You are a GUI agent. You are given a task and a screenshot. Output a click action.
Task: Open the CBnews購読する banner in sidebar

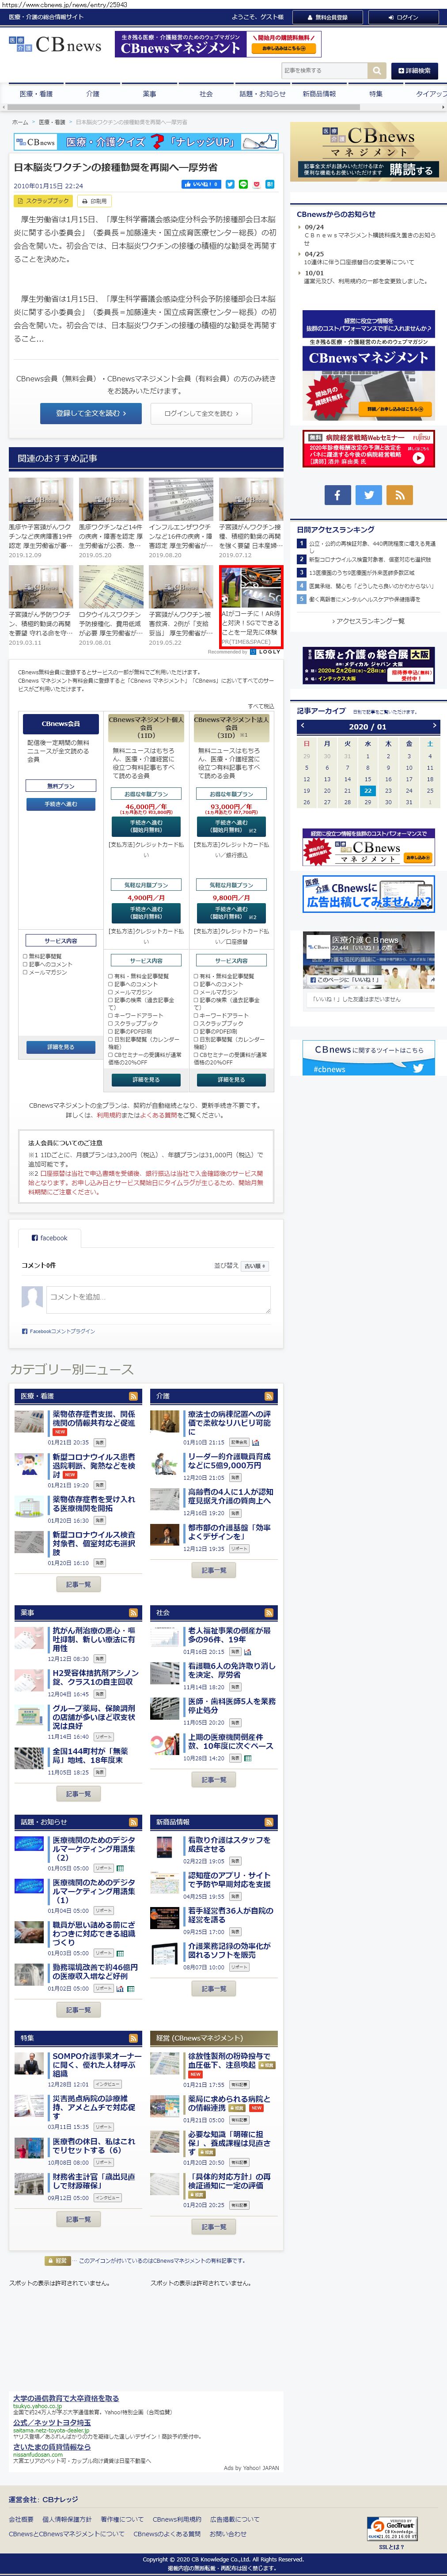click(x=368, y=152)
